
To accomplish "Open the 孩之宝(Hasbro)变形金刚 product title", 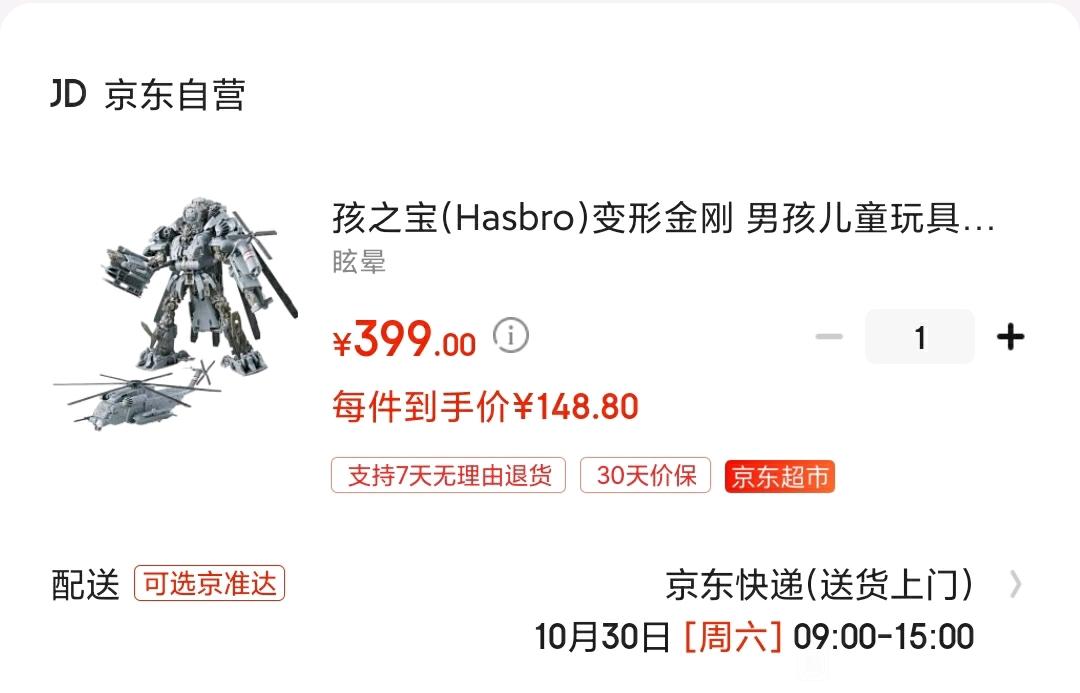I will tap(663, 218).
